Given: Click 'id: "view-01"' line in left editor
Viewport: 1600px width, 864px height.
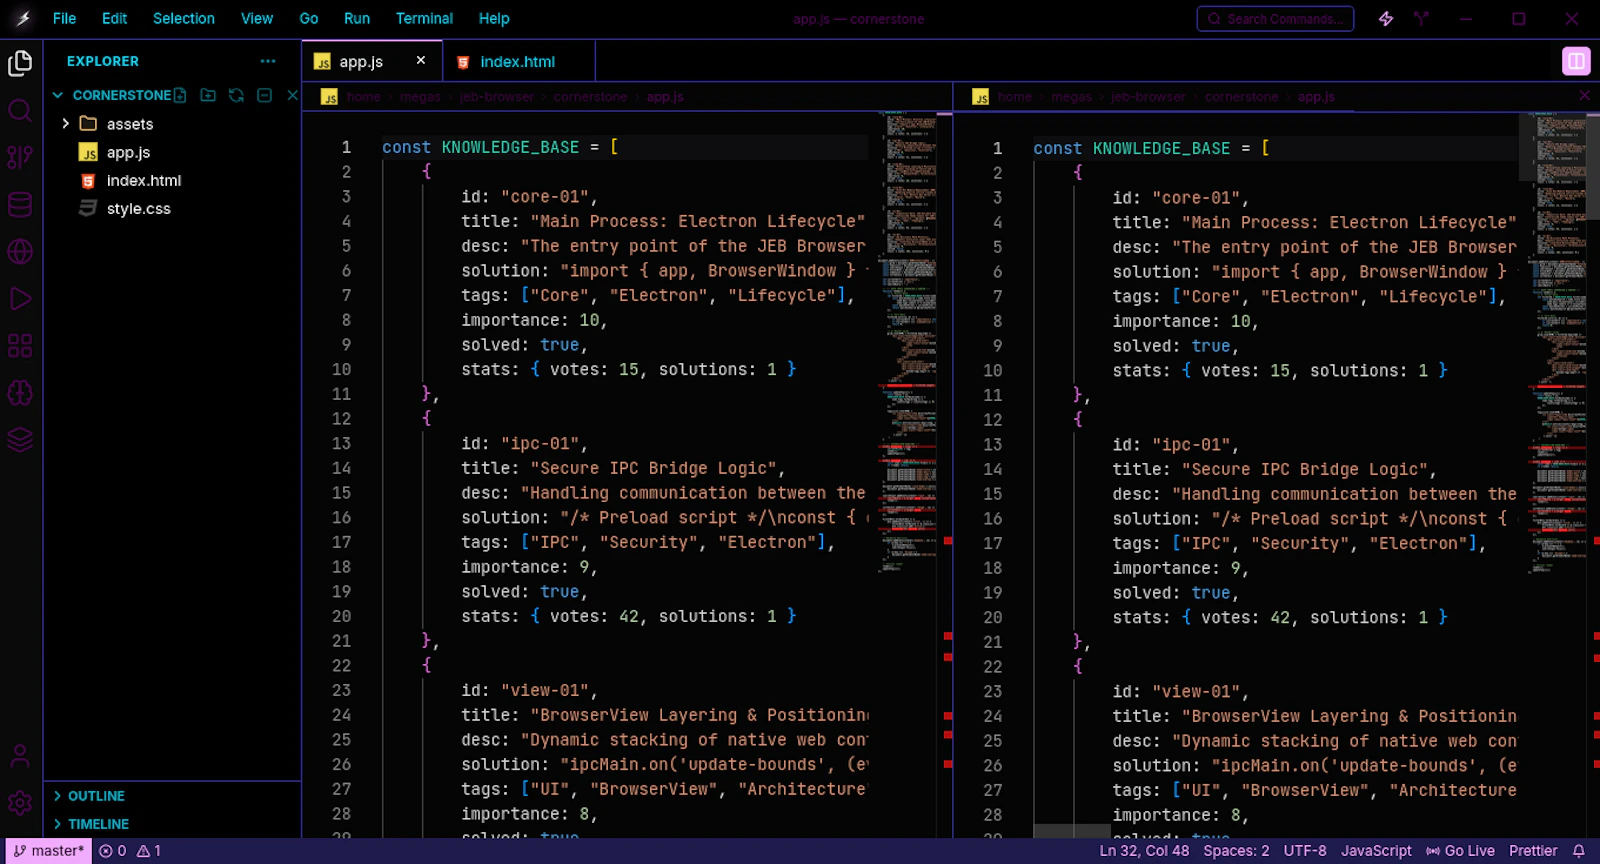Looking at the screenshot, I should [529, 690].
